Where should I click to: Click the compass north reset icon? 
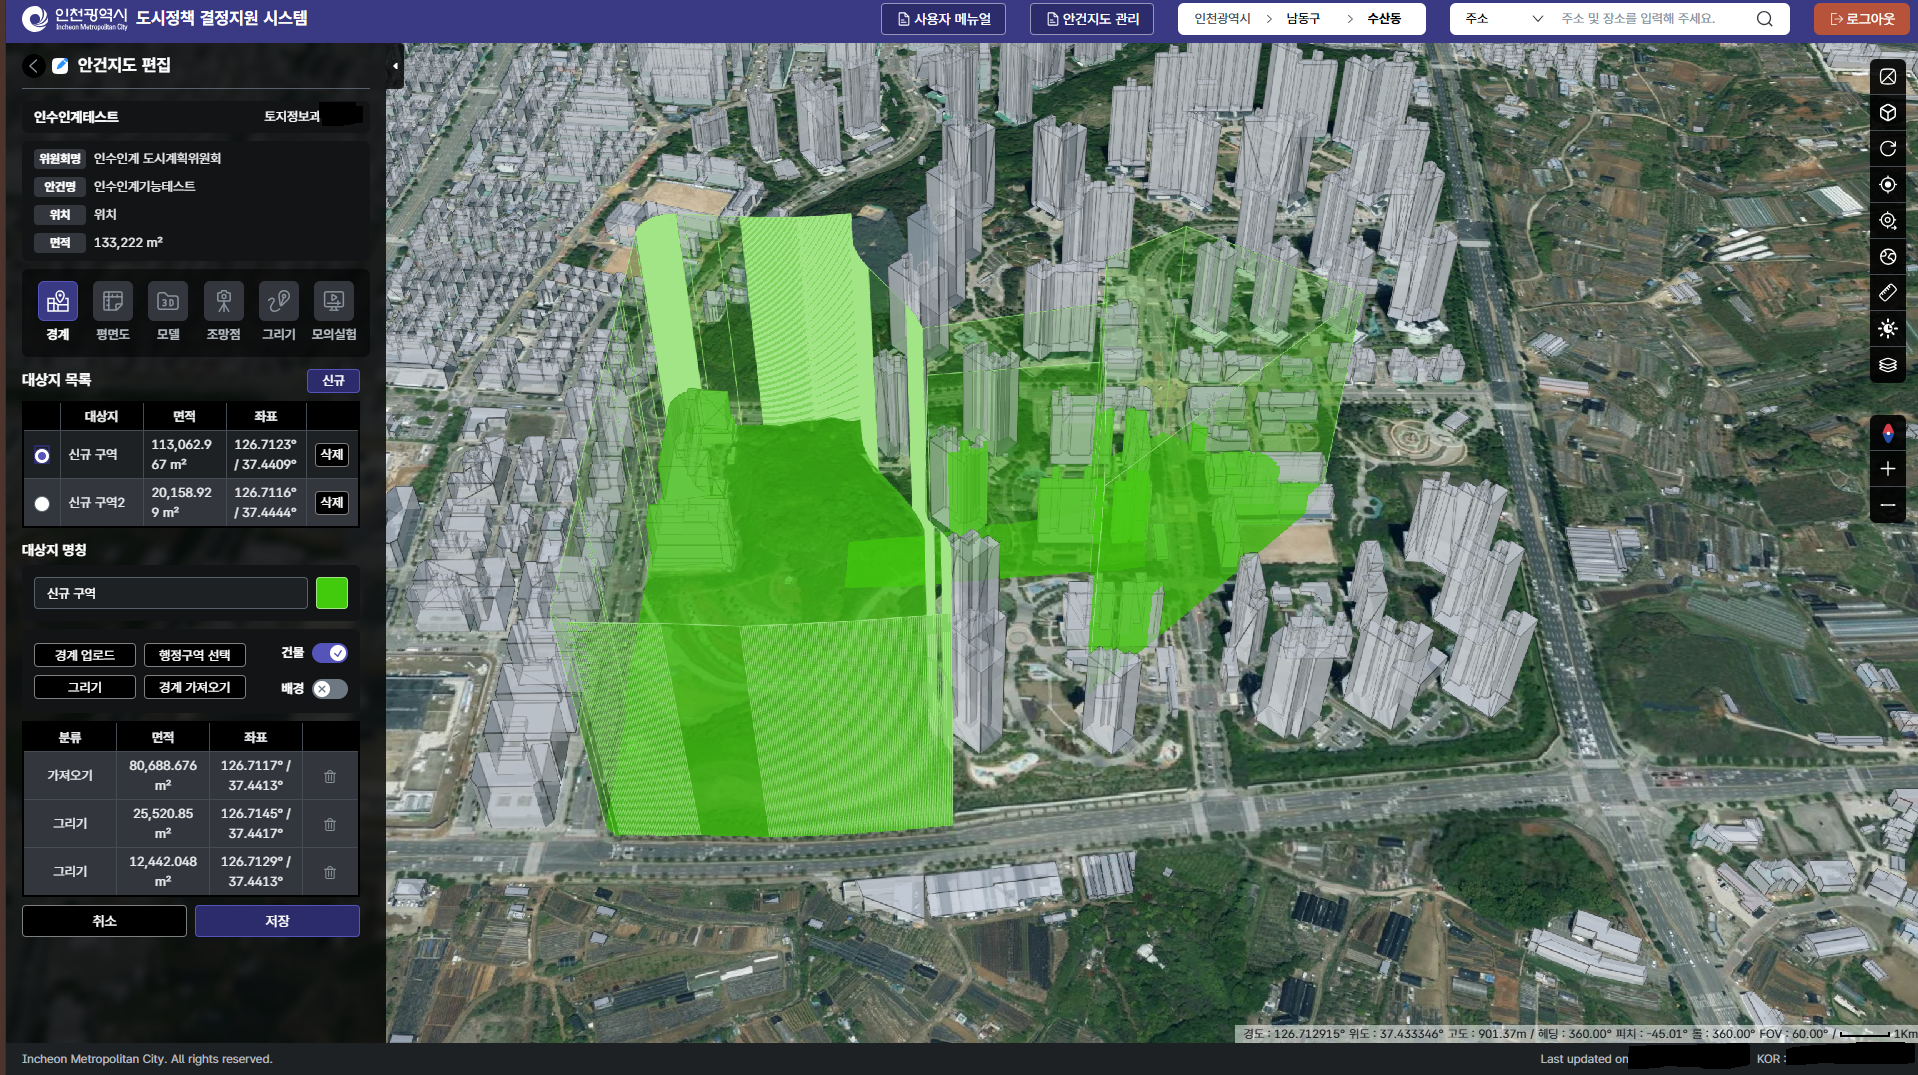coord(1887,433)
